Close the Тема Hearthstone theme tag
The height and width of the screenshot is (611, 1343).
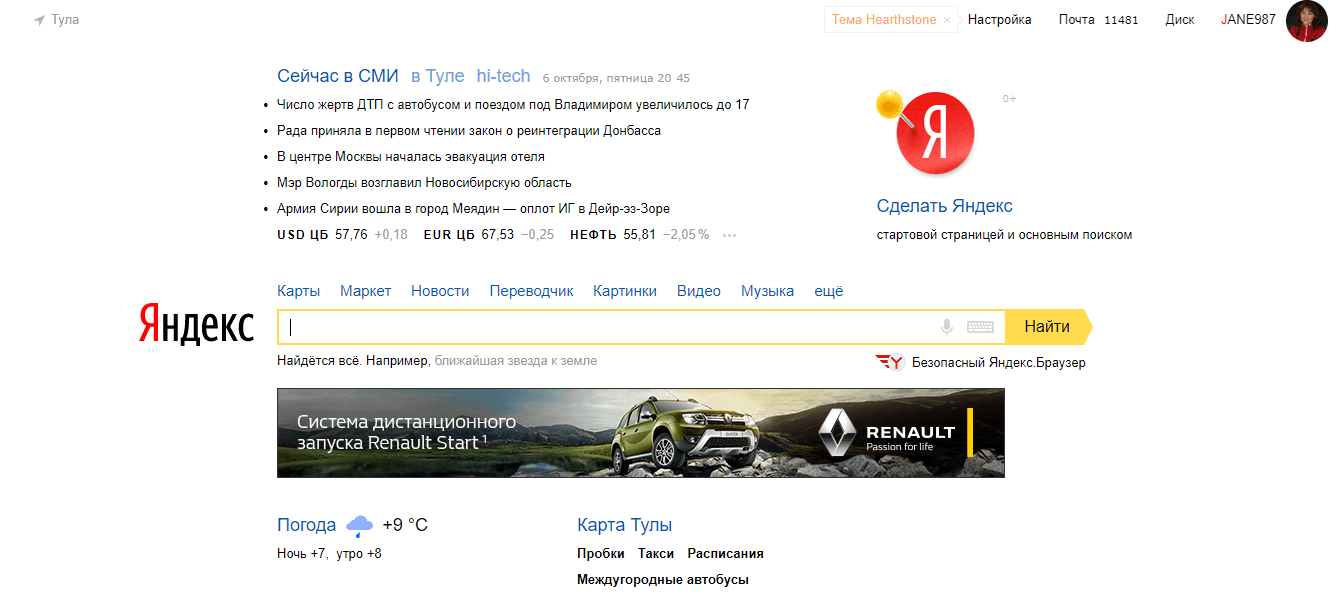[946, 20]
